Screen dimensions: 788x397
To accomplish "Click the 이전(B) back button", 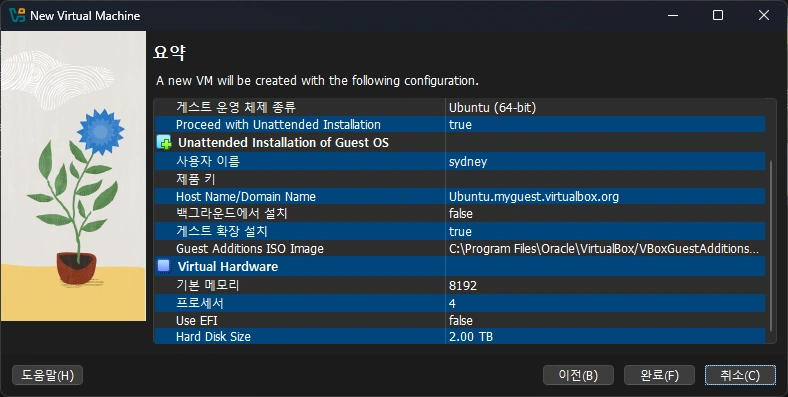I will click(x=578, y=375).
